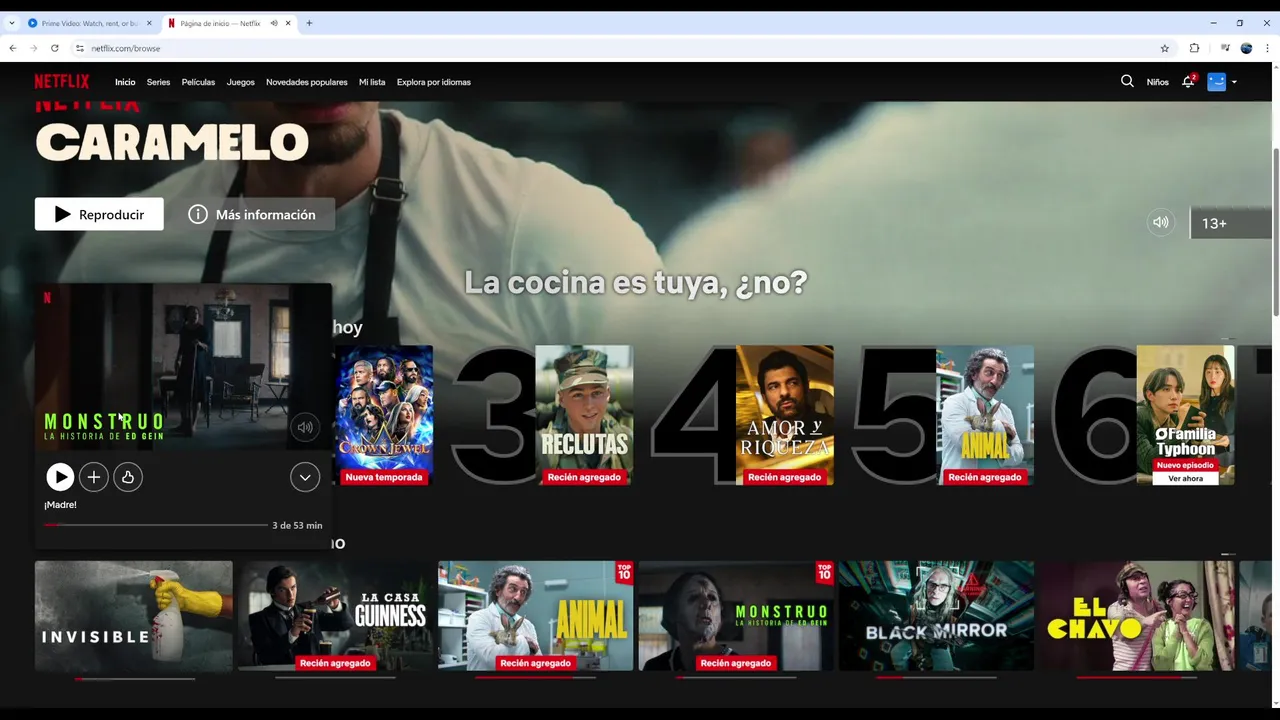The image size is (1280, 720).
Task: Click the Netflix logo
Action: (62, 82)
